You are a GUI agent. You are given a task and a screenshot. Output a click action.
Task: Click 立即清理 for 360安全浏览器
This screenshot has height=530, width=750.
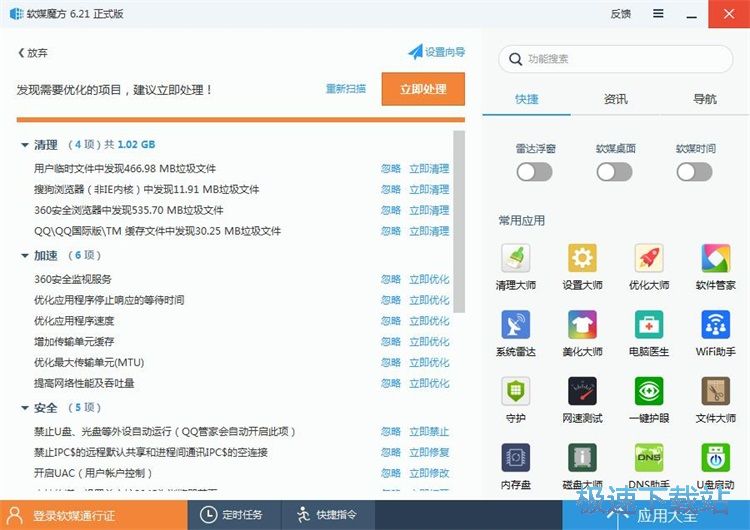pyautogui.click(x=429, y=210)
